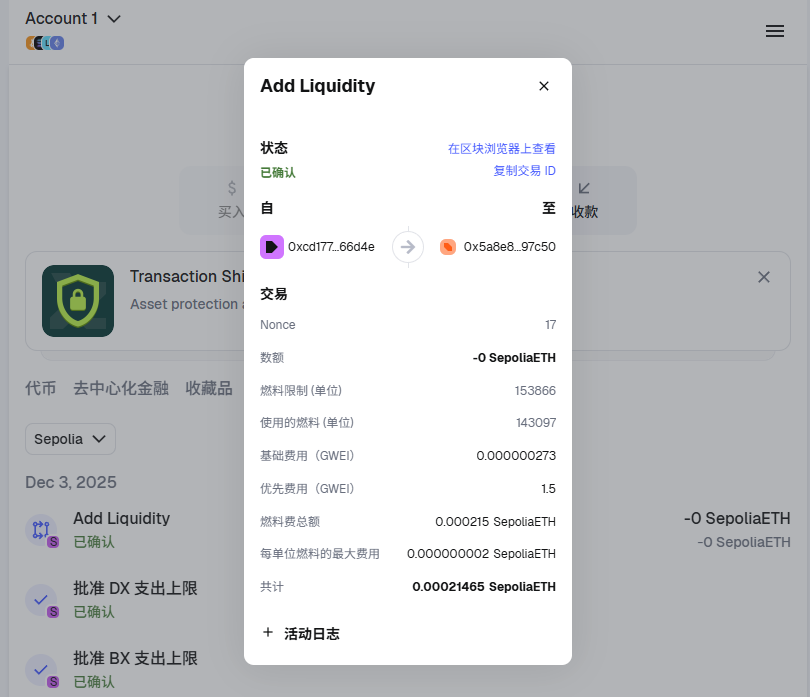
Task: Copy the sender address 0xcd177...66d4e
Action: [x=331, y=247]
